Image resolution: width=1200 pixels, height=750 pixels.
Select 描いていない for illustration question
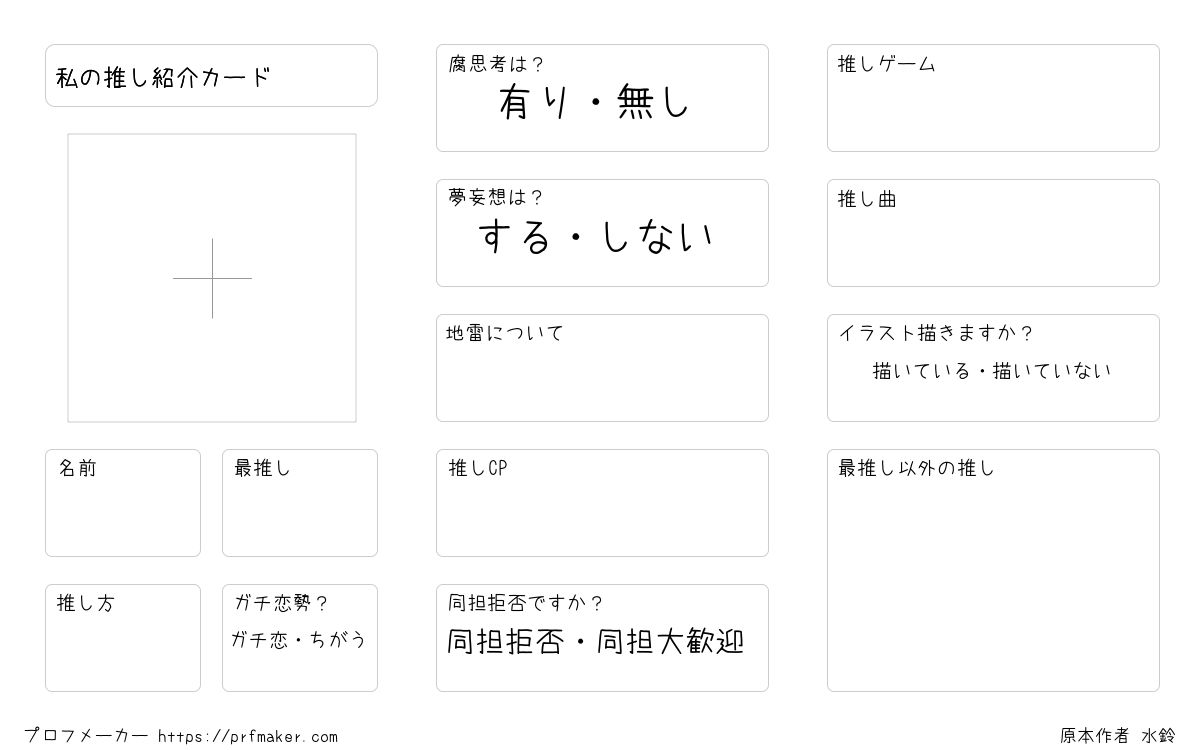[1052, 371]
